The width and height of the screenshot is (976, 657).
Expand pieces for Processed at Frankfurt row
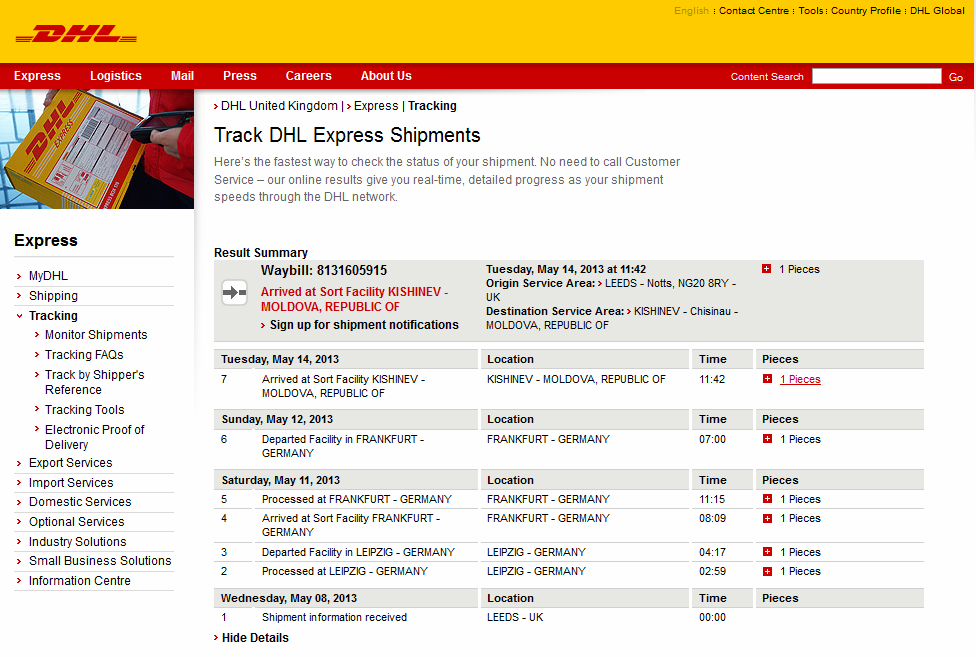coord(767,499)
